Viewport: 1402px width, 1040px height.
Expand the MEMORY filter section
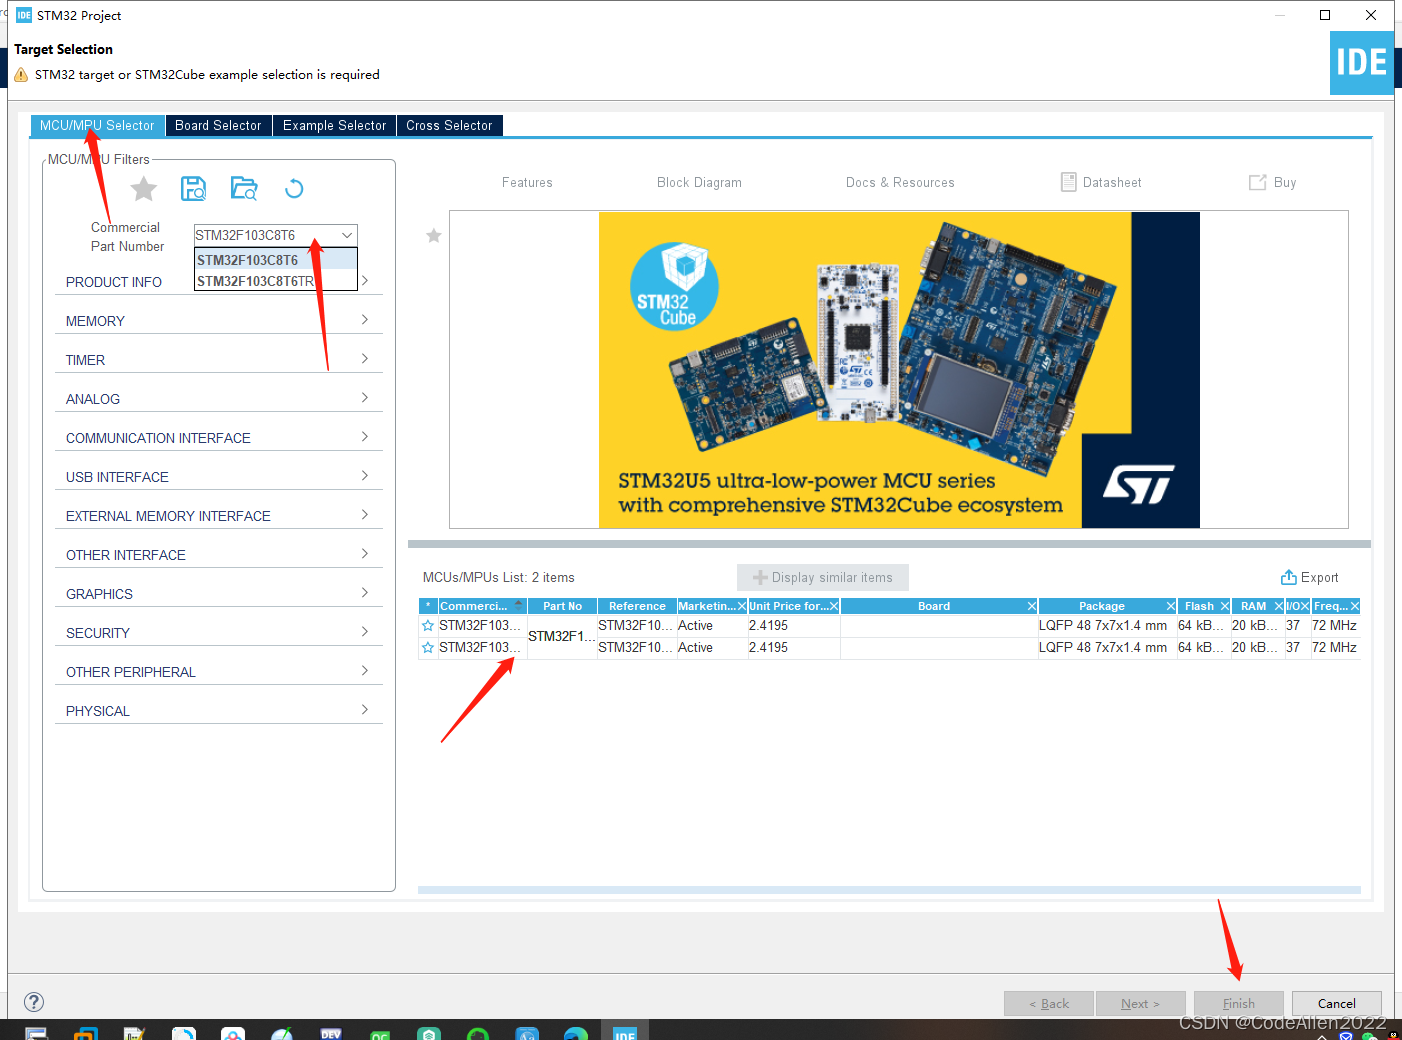[218, 320]
